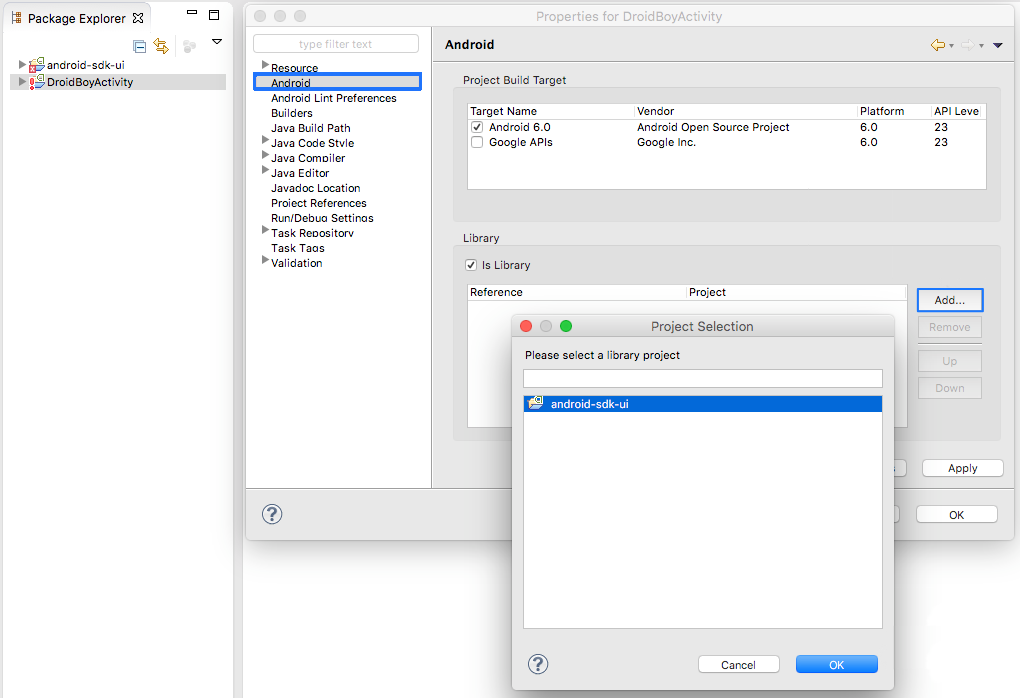Cancel the Project Selection dialog
This screenshot has height=698, width=1020.
[x=738, y=665]
